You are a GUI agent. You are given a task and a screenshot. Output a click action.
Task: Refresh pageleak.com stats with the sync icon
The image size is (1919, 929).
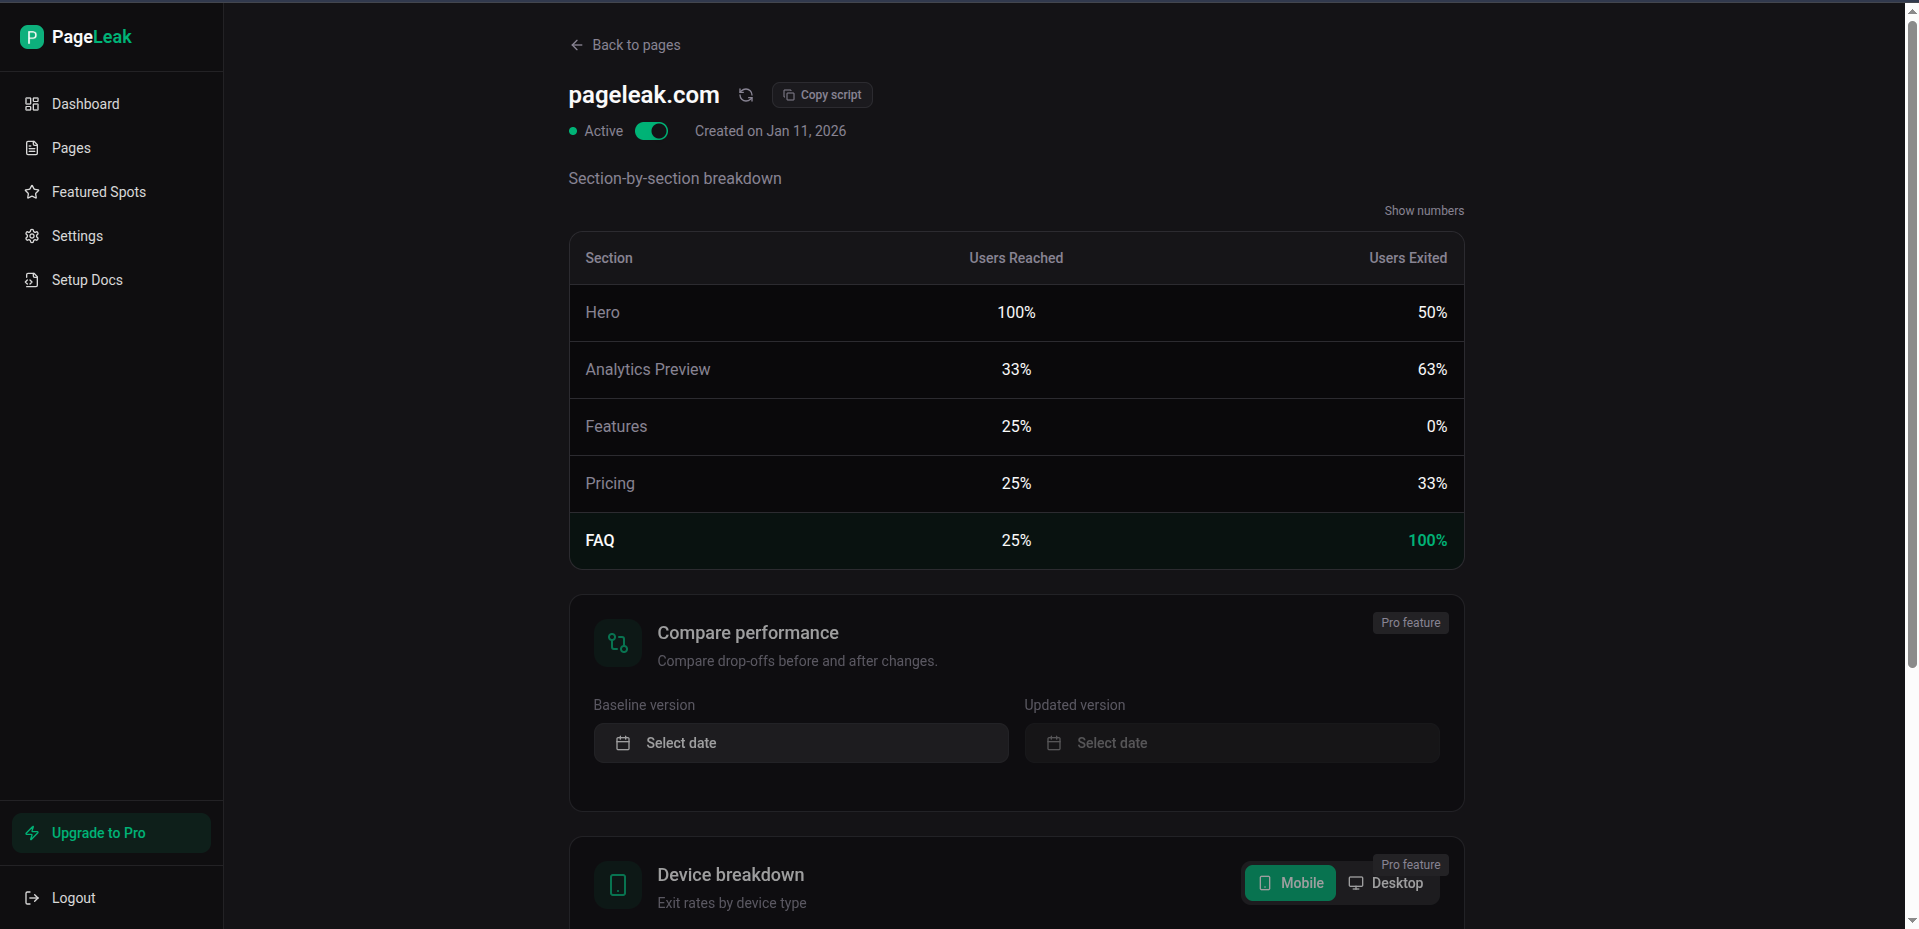(745, 95)
